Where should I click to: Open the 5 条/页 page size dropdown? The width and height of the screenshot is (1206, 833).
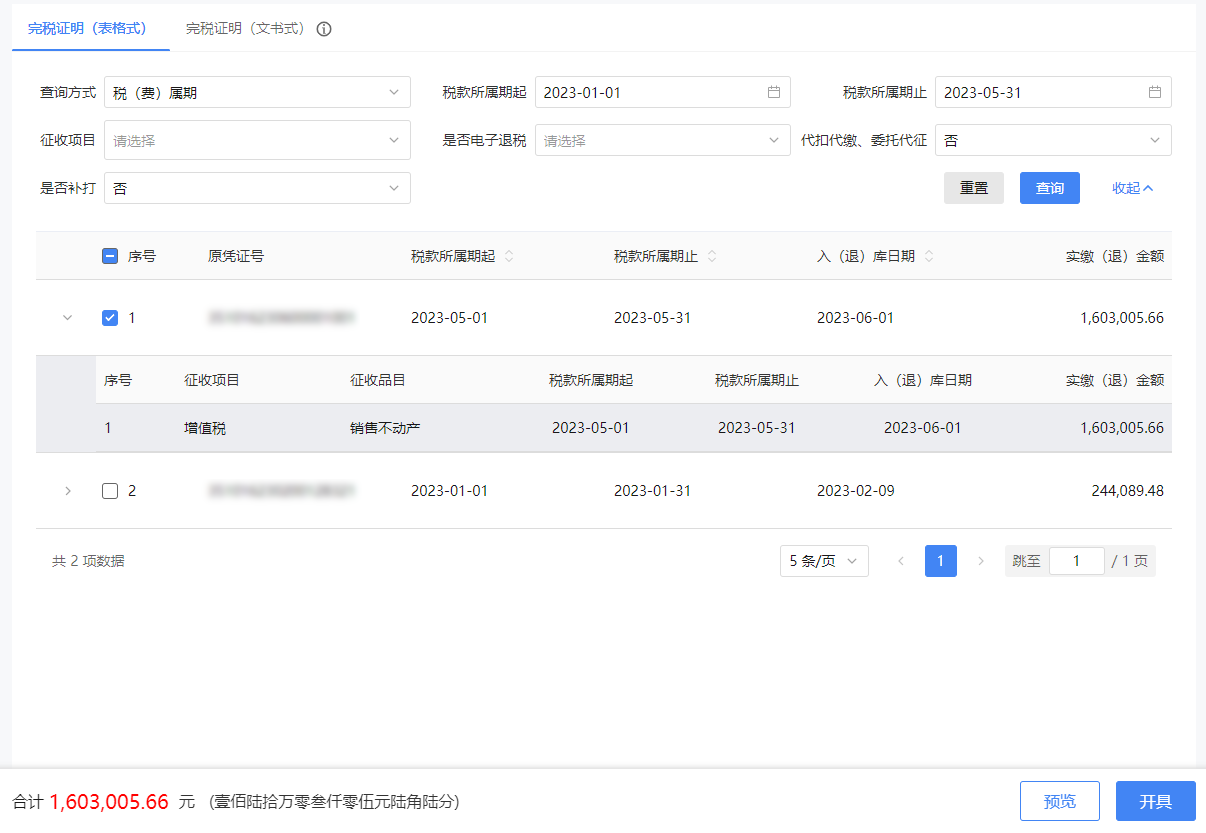click(x=824, y=561)
